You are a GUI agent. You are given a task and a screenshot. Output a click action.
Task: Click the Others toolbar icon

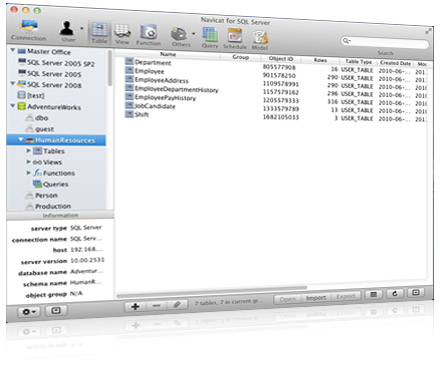click(x=180, y=37)
